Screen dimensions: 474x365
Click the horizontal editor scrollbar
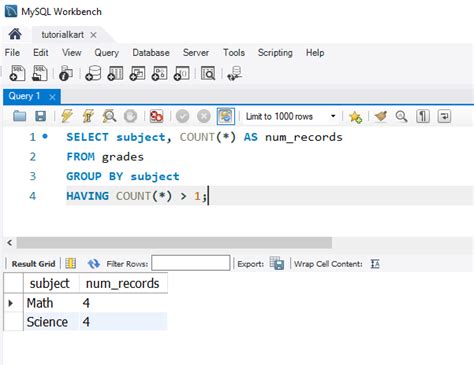(x=174, y=242)
